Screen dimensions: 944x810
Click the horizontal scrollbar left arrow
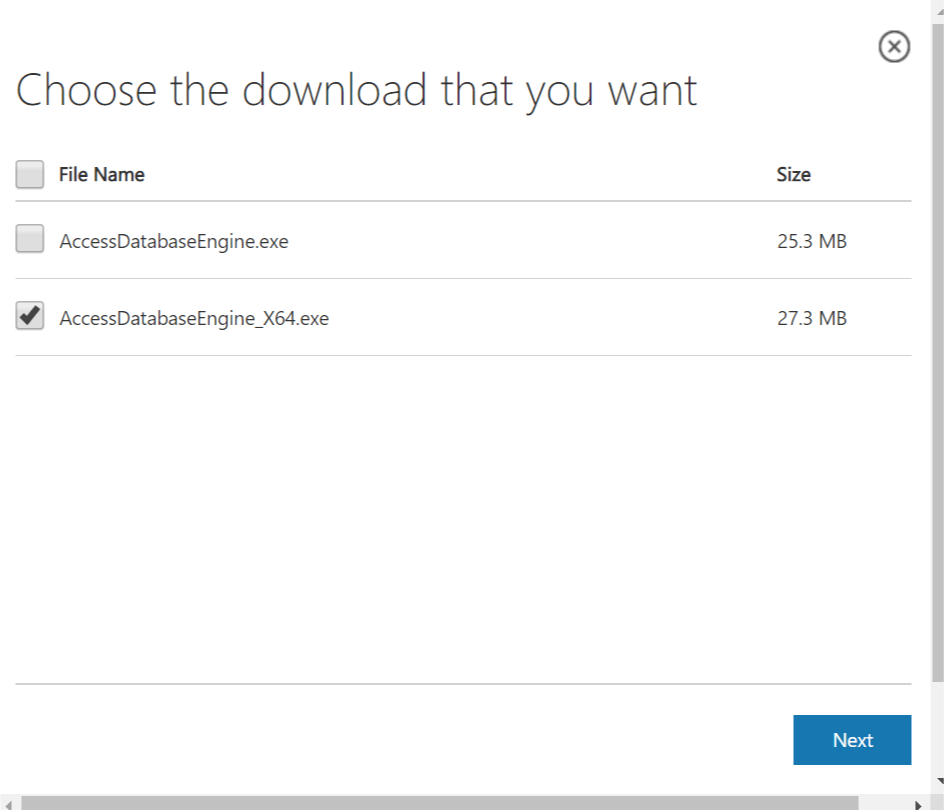tap(8, 804)
